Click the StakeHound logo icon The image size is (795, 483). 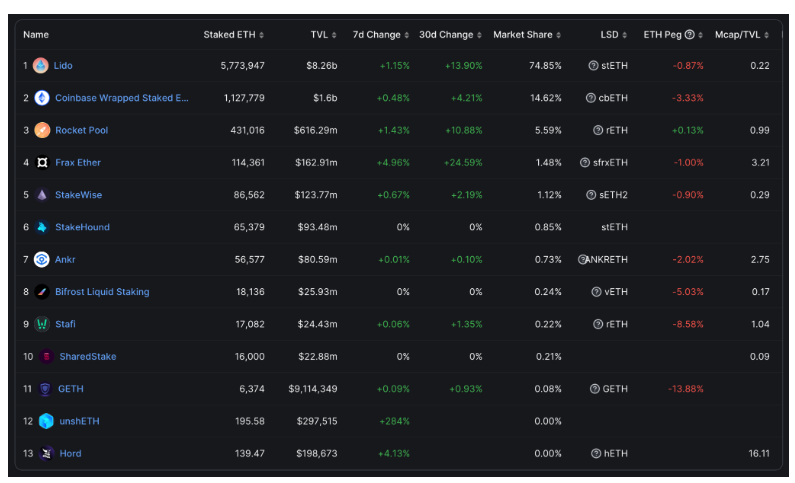[x=42, y=227]
